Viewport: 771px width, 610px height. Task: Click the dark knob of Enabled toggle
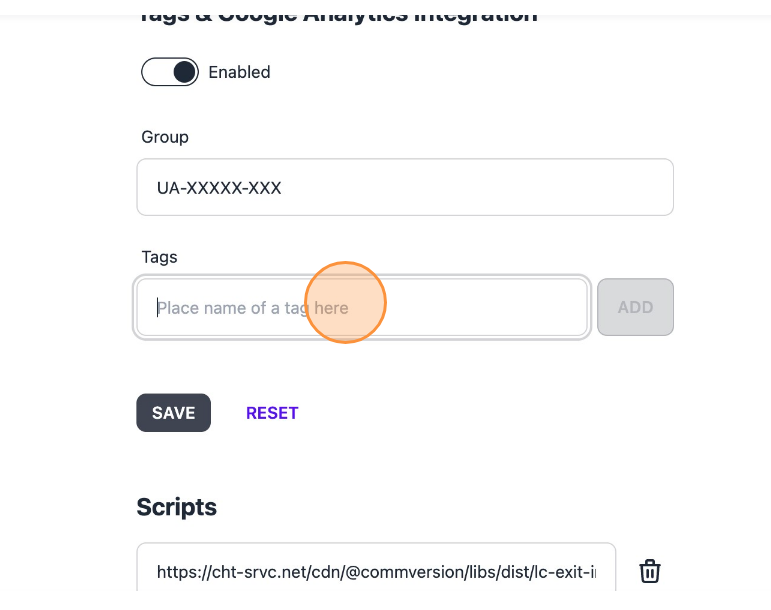pyautogui.click(x=184, y=72)
